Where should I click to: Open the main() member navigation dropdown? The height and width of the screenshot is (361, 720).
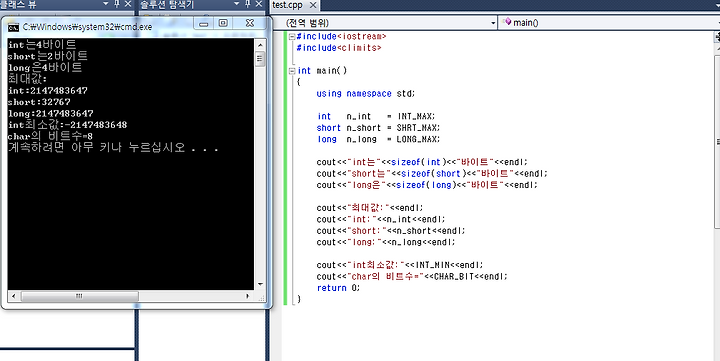click(x=609, y=23)
